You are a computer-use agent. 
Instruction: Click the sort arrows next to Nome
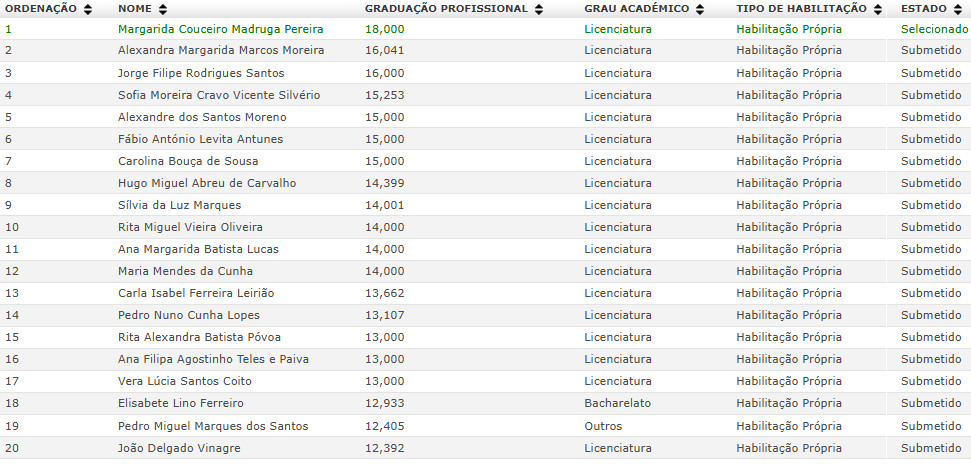click(163, 9)
